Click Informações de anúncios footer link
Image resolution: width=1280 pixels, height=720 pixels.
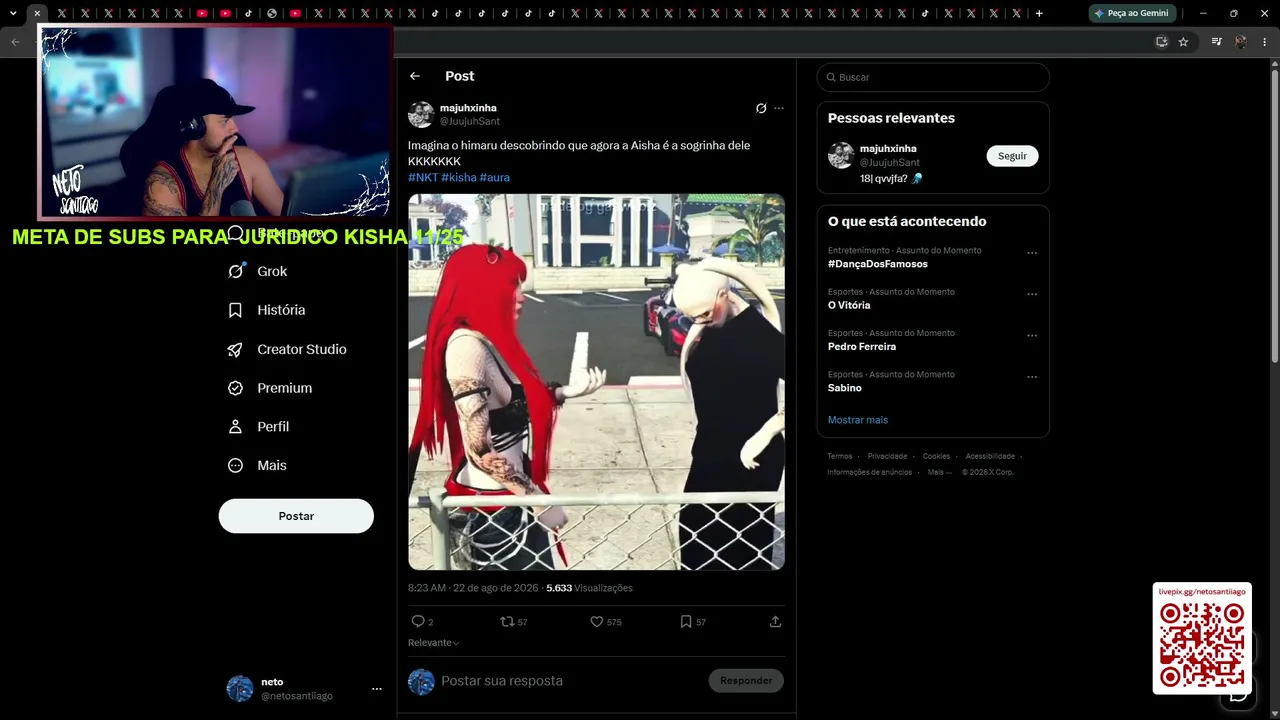[x=869, y=472]
